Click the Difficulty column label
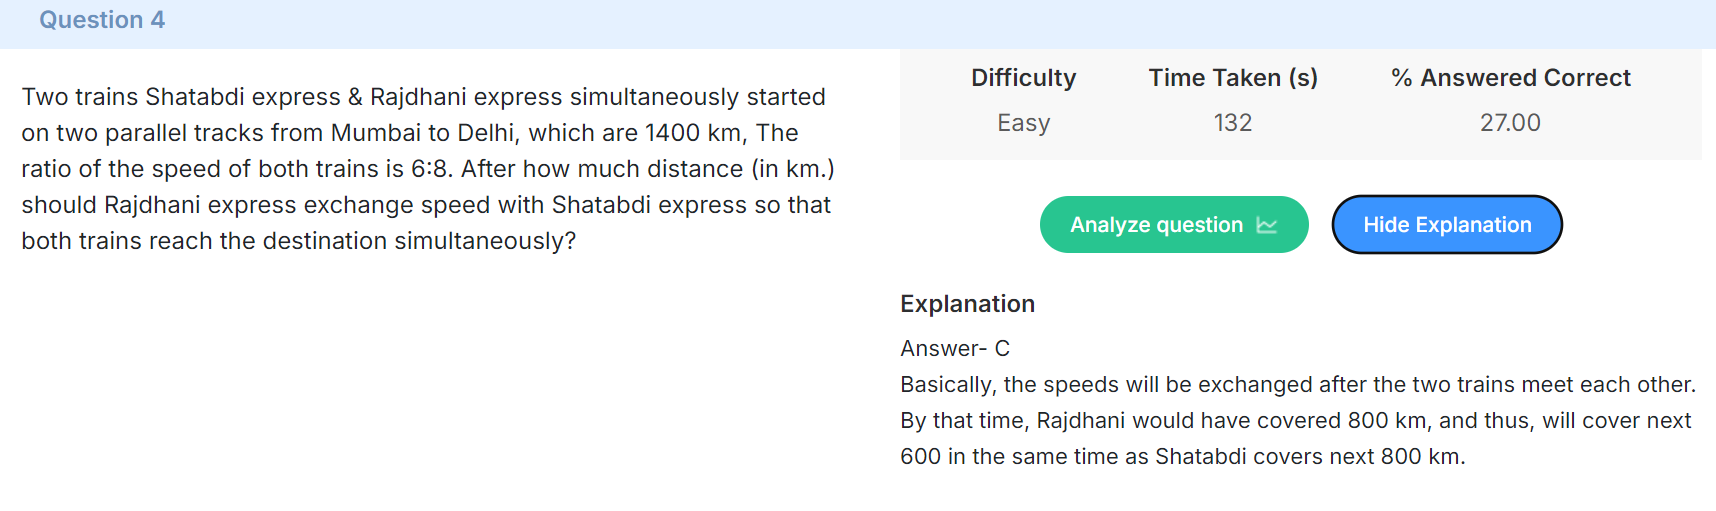The width and height of the screenshot is (1716, 511). point(1023,78)
